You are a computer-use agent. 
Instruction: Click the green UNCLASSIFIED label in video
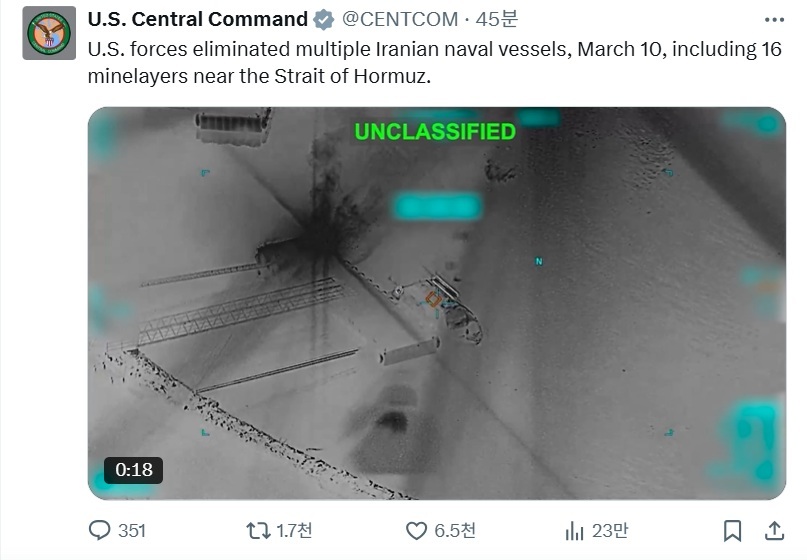(435, 132)
